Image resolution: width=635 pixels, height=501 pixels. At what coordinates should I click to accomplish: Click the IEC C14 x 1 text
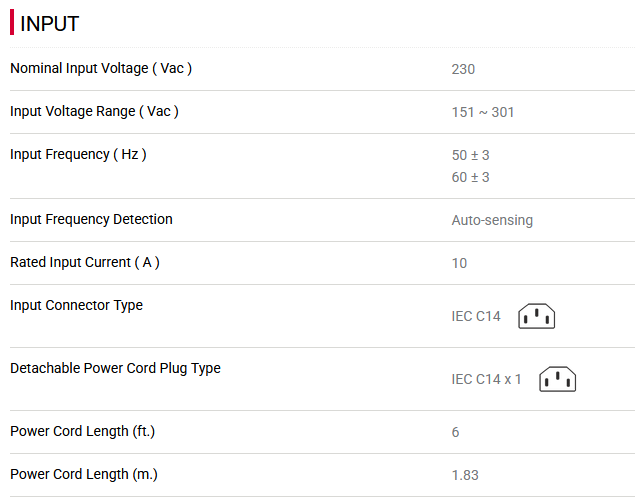(x=486, y=379)
